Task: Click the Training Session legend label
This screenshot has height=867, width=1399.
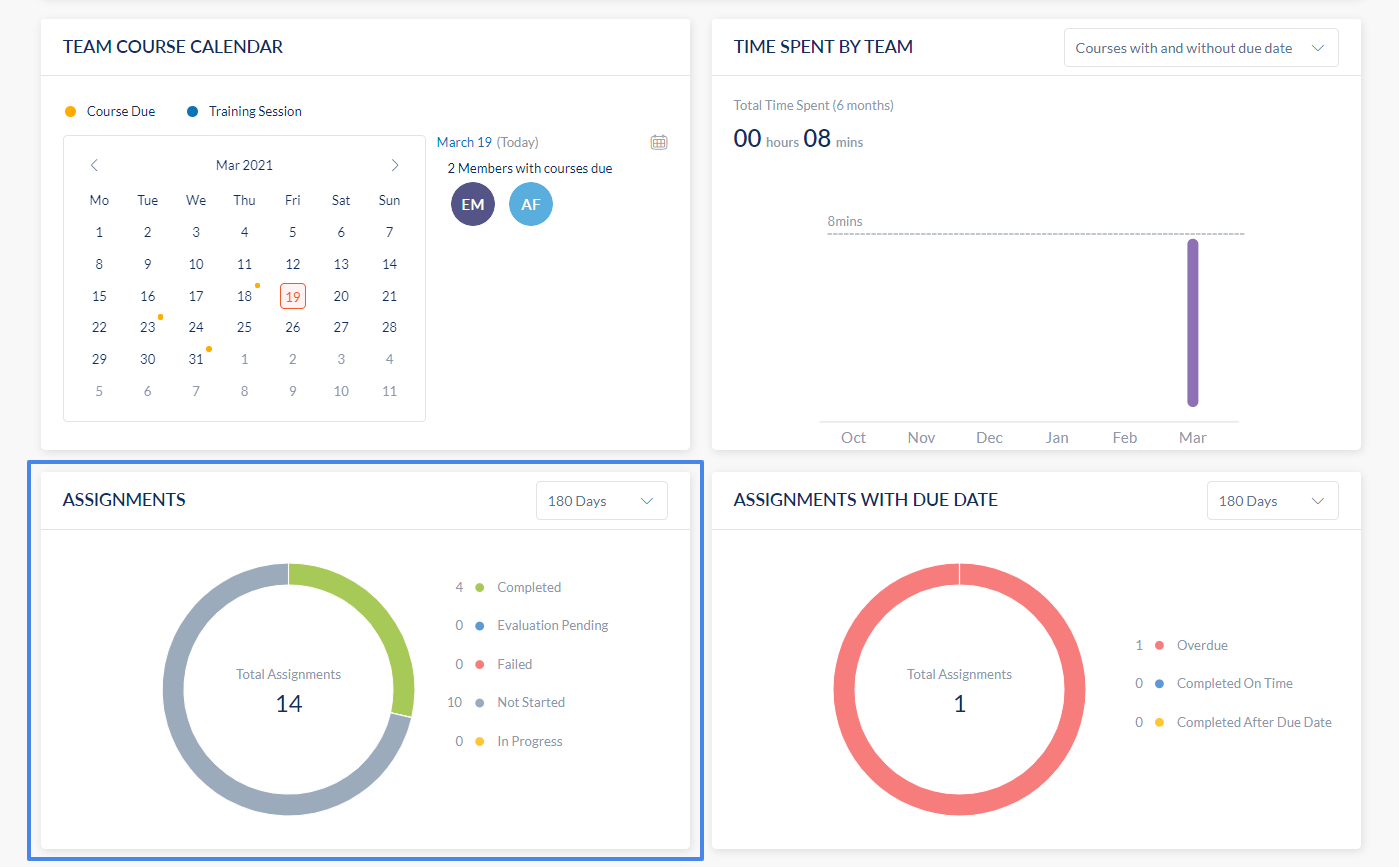Action: (x=255, y=111)
